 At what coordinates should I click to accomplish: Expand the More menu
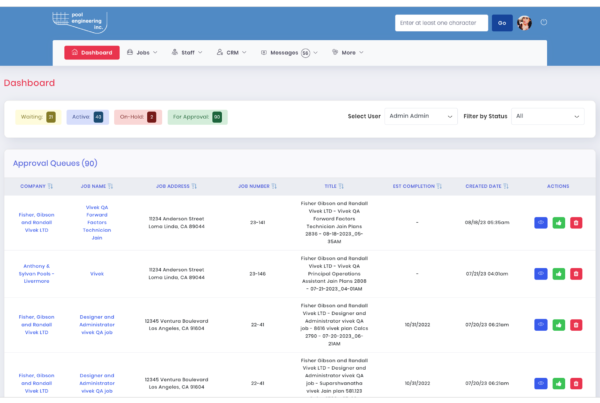point(348,52)
